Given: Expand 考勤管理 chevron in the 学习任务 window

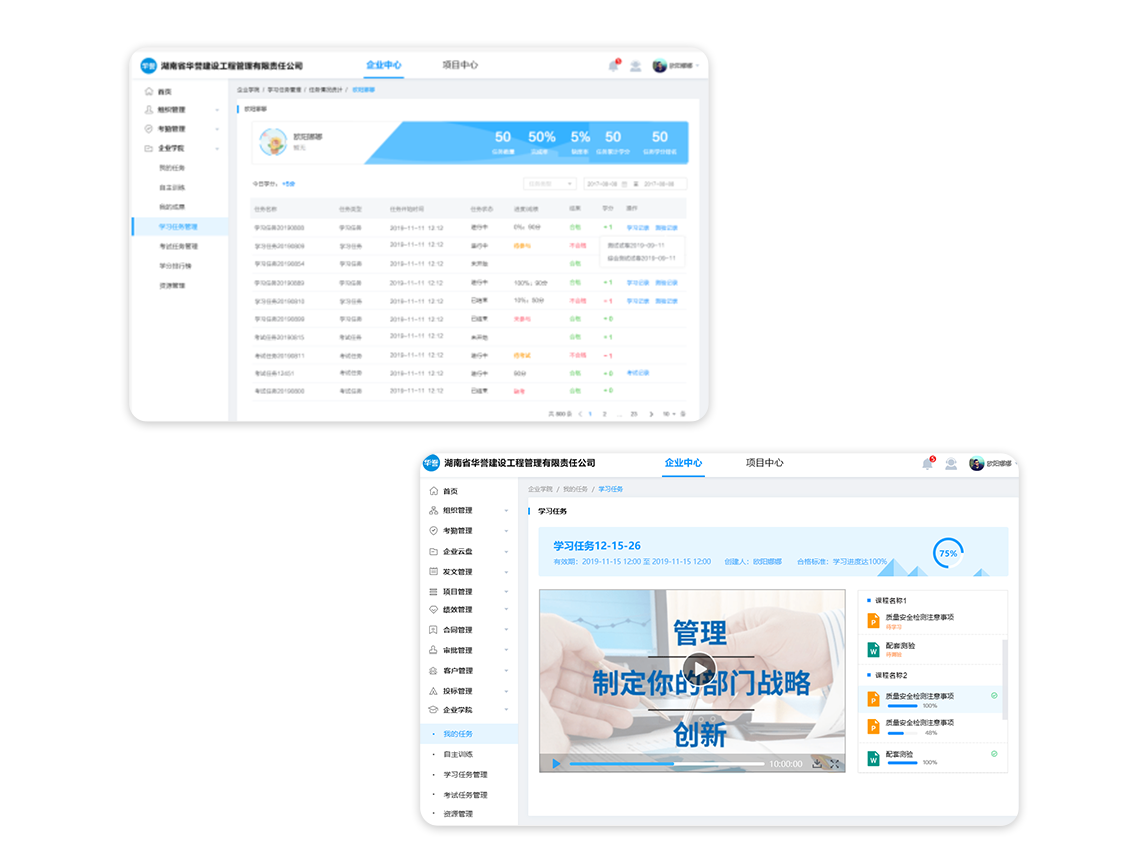Looking at the screenshot, I should tap(506, 531).
